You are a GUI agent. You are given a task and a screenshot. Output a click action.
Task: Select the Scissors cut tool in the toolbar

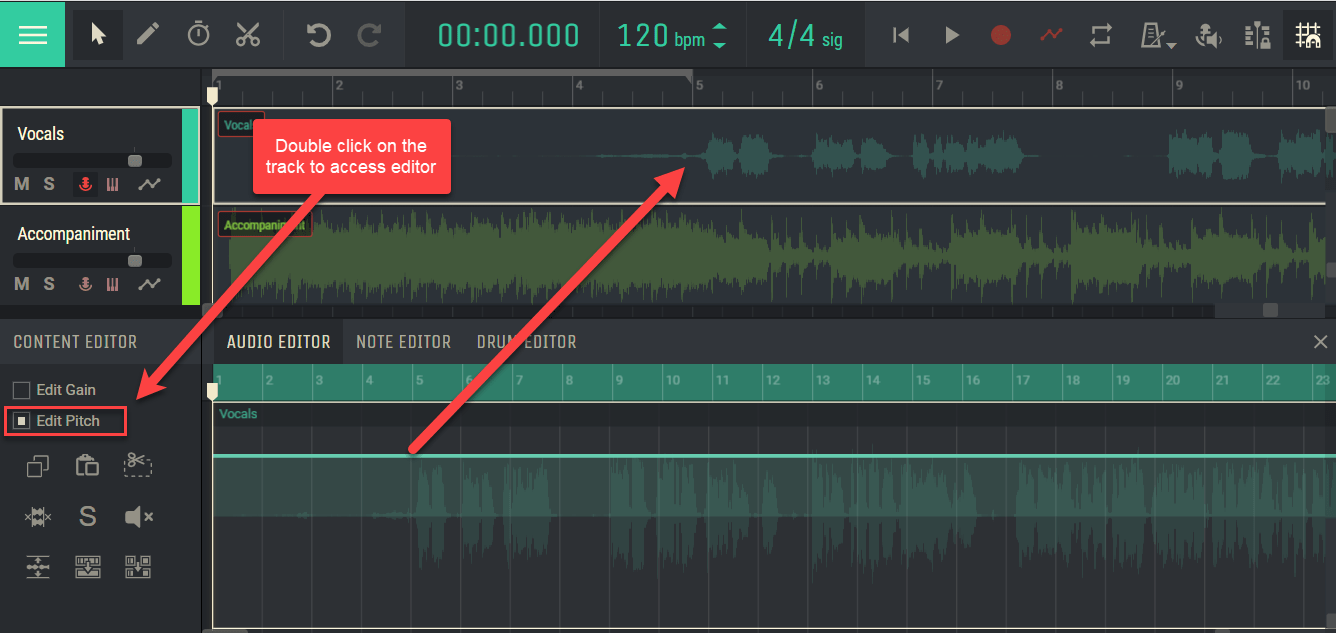[x=248, y=34]
